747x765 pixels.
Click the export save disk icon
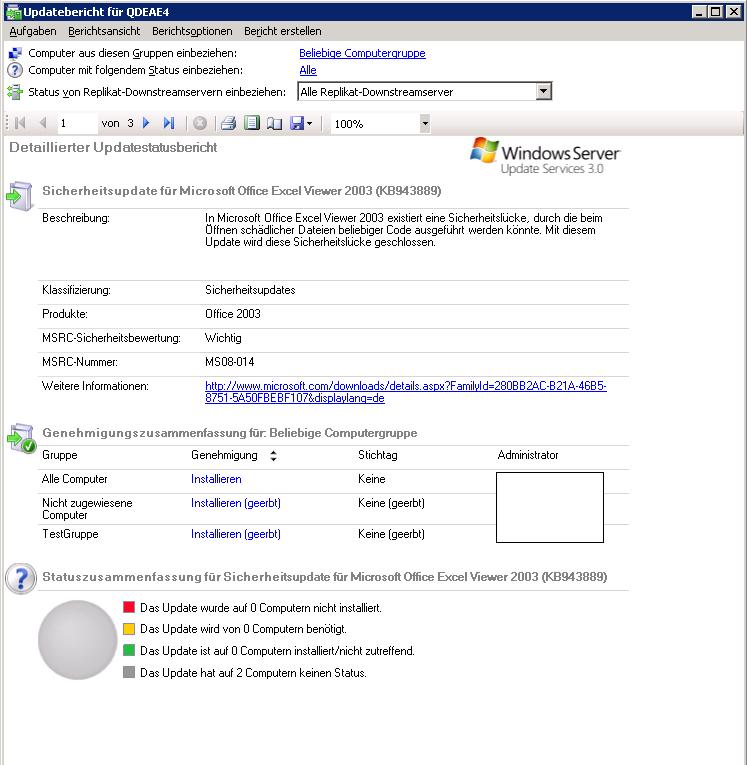297,123
